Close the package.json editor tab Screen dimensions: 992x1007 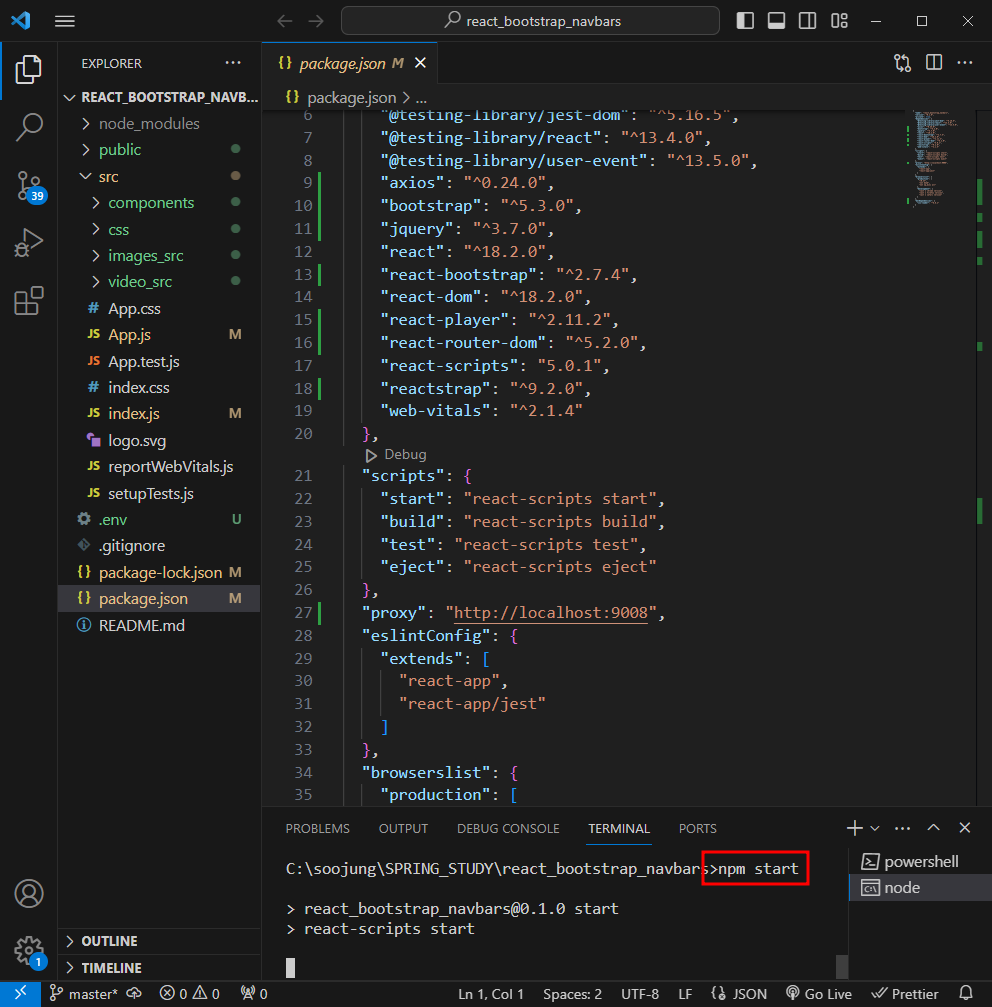[x=421, y=63]
